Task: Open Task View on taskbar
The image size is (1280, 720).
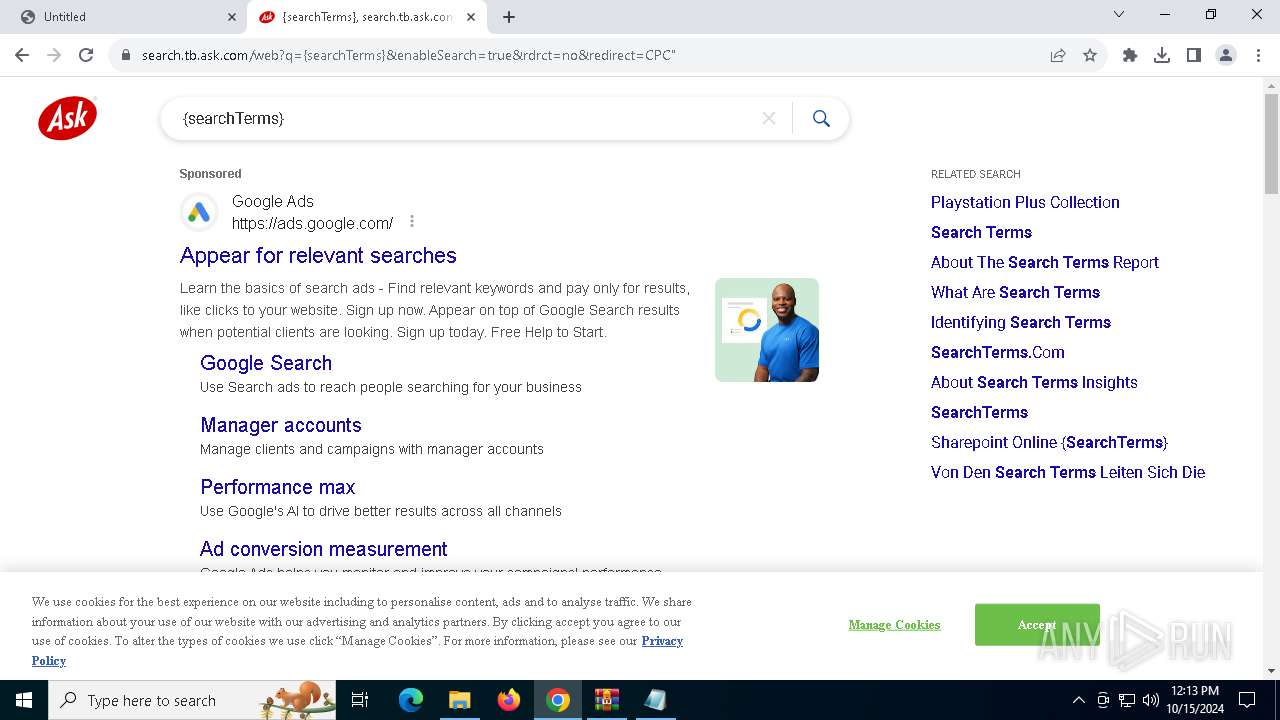Action: click(360, 700)
